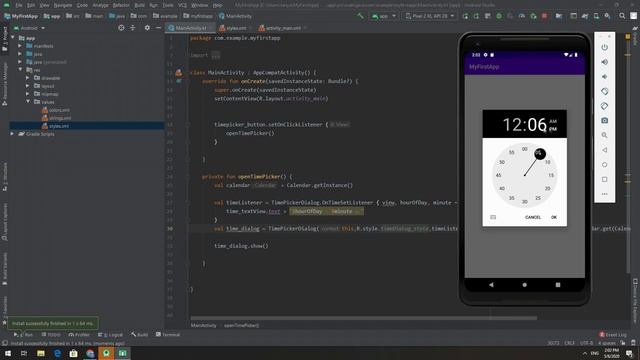Click the editor horizontal scrollbar

(x=363, y=318)
